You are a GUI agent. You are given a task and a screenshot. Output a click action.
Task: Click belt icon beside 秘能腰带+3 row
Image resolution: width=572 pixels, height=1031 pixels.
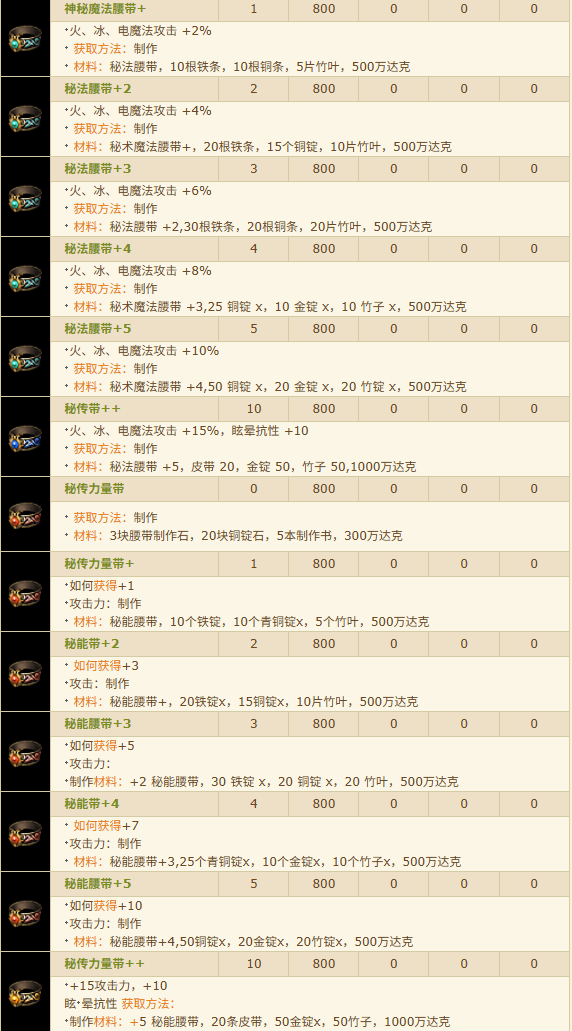click(25, 754)
